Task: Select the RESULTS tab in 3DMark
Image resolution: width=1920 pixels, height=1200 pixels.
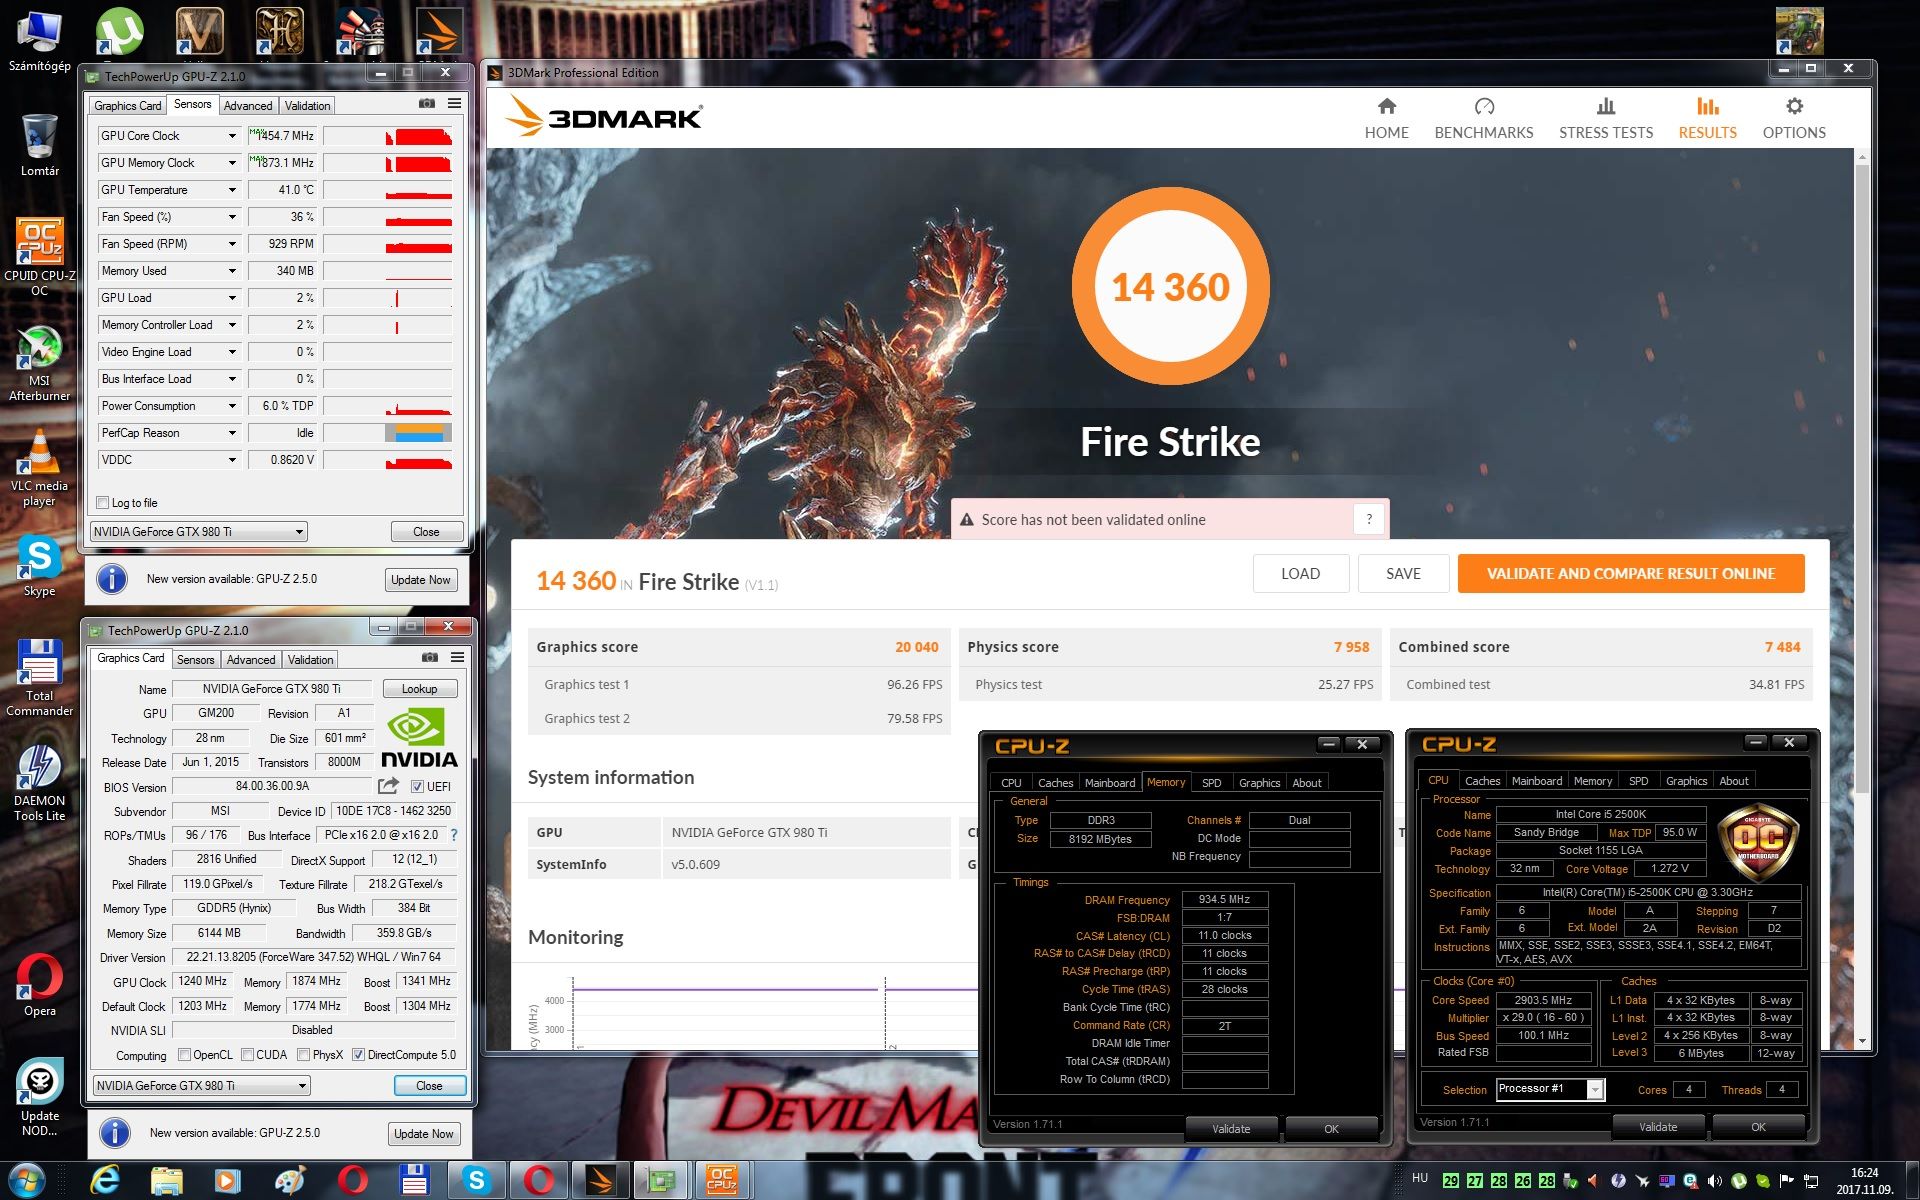Action: tap(1707, 118)
